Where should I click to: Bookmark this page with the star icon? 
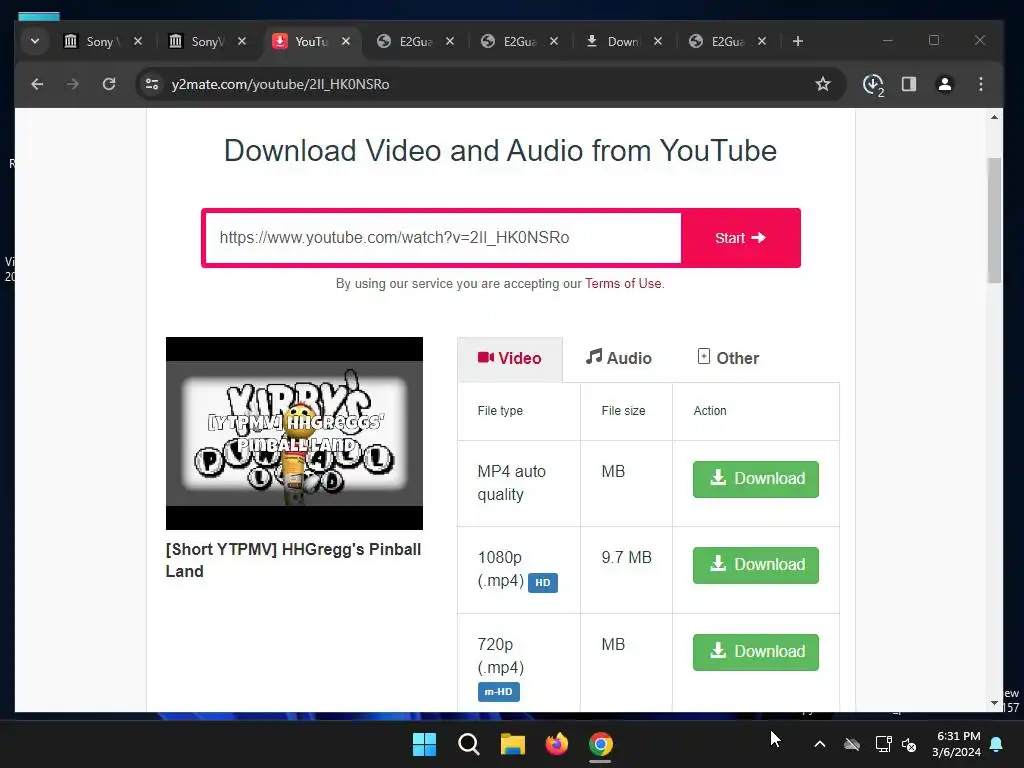pyautogui.click(x=823, y=84)
